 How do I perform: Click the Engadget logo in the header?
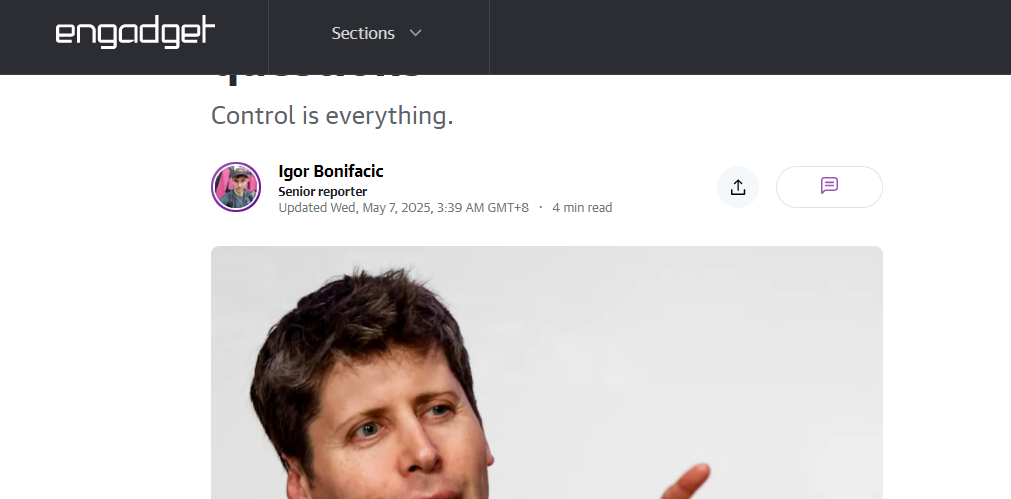[135, 32]
